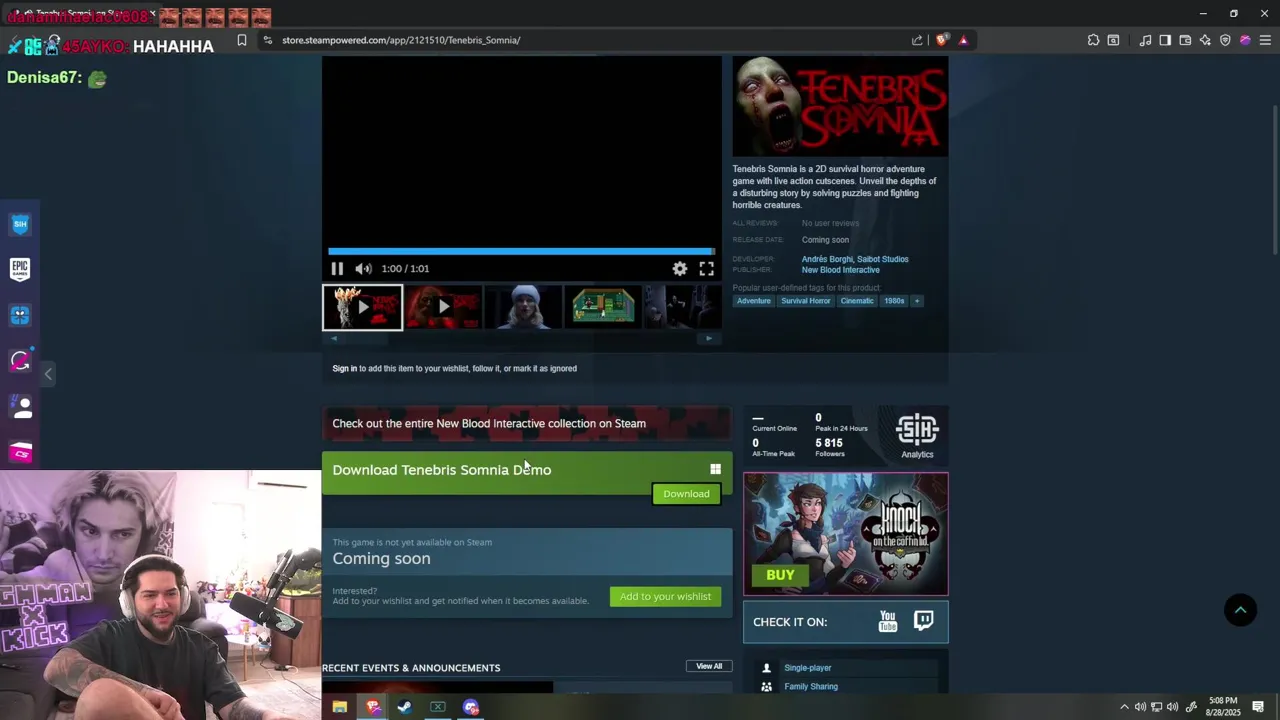Open the SIH sidebar icon
The height and width of the screenshot is (720, 1280).
20,224
